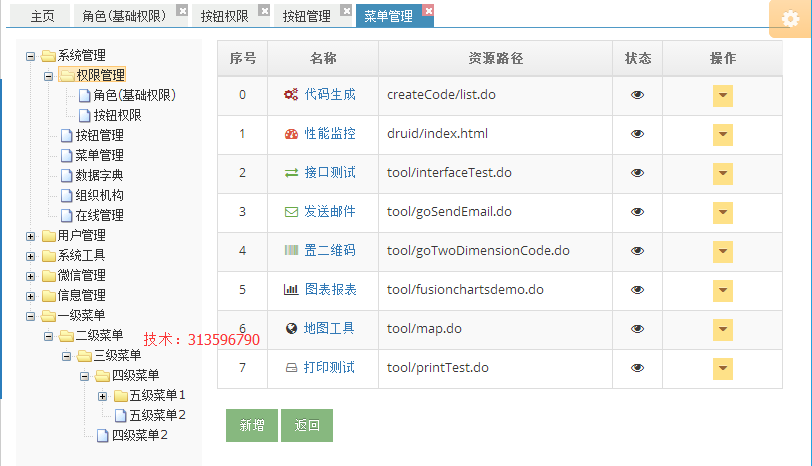The height and width of the screenshot is (466, 812).
Task: Close the 按钮管理 tab
Action: point(346,10)
